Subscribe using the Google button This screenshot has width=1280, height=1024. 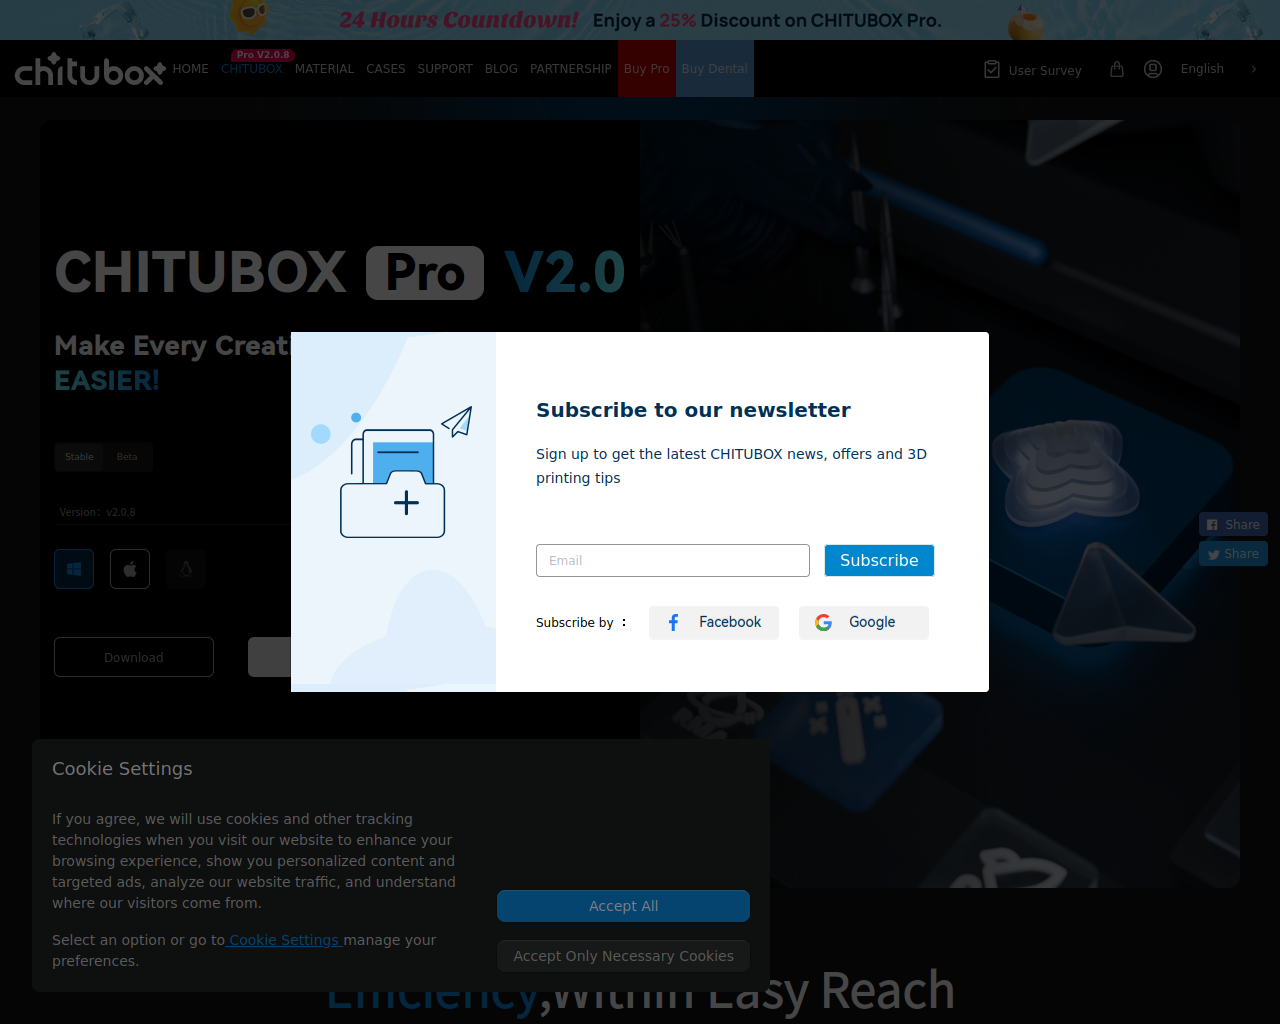(864, 622)
